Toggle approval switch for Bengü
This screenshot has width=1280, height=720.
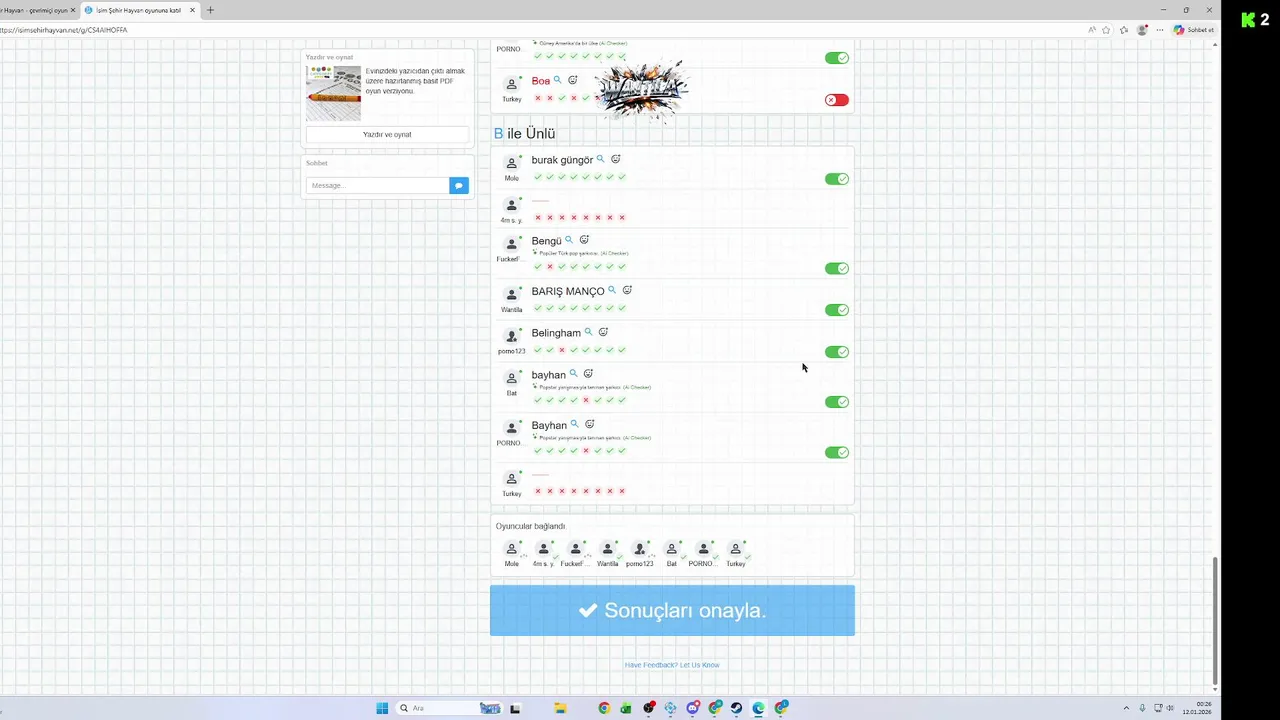pyautogui.click(x=837, y=268)
